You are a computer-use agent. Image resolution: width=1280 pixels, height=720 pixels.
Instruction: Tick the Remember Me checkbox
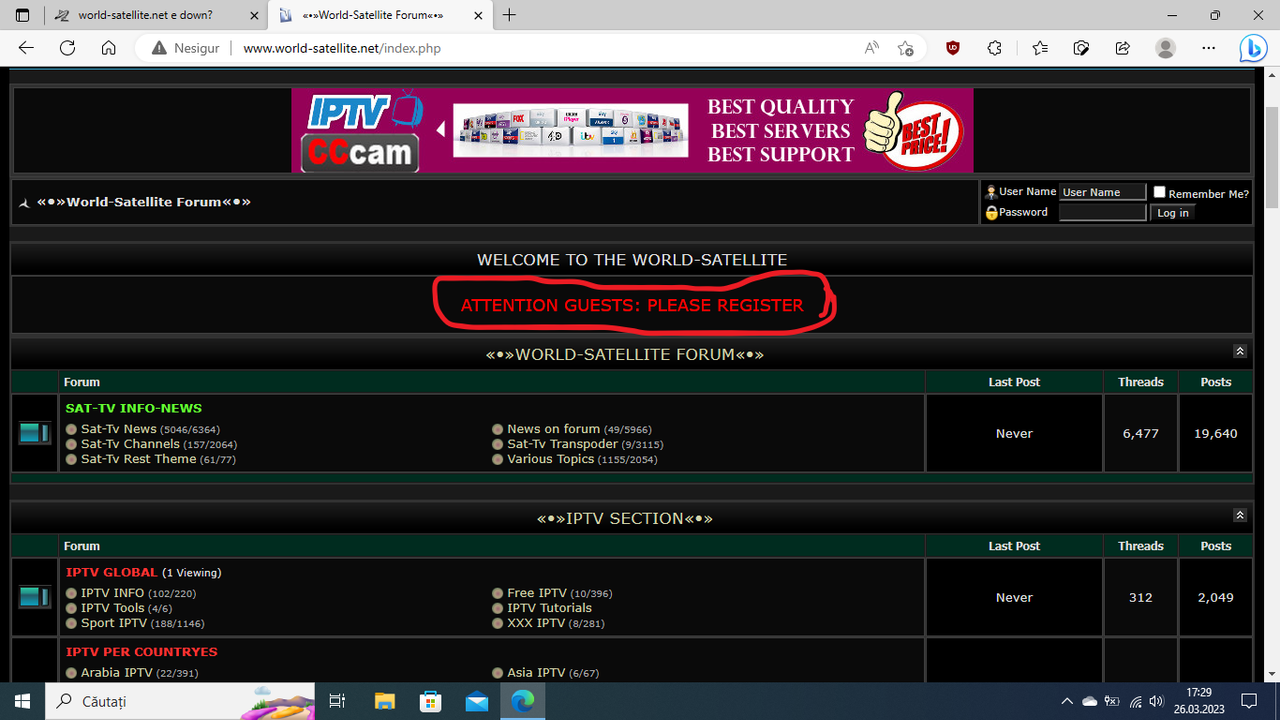pos(1159,192)
